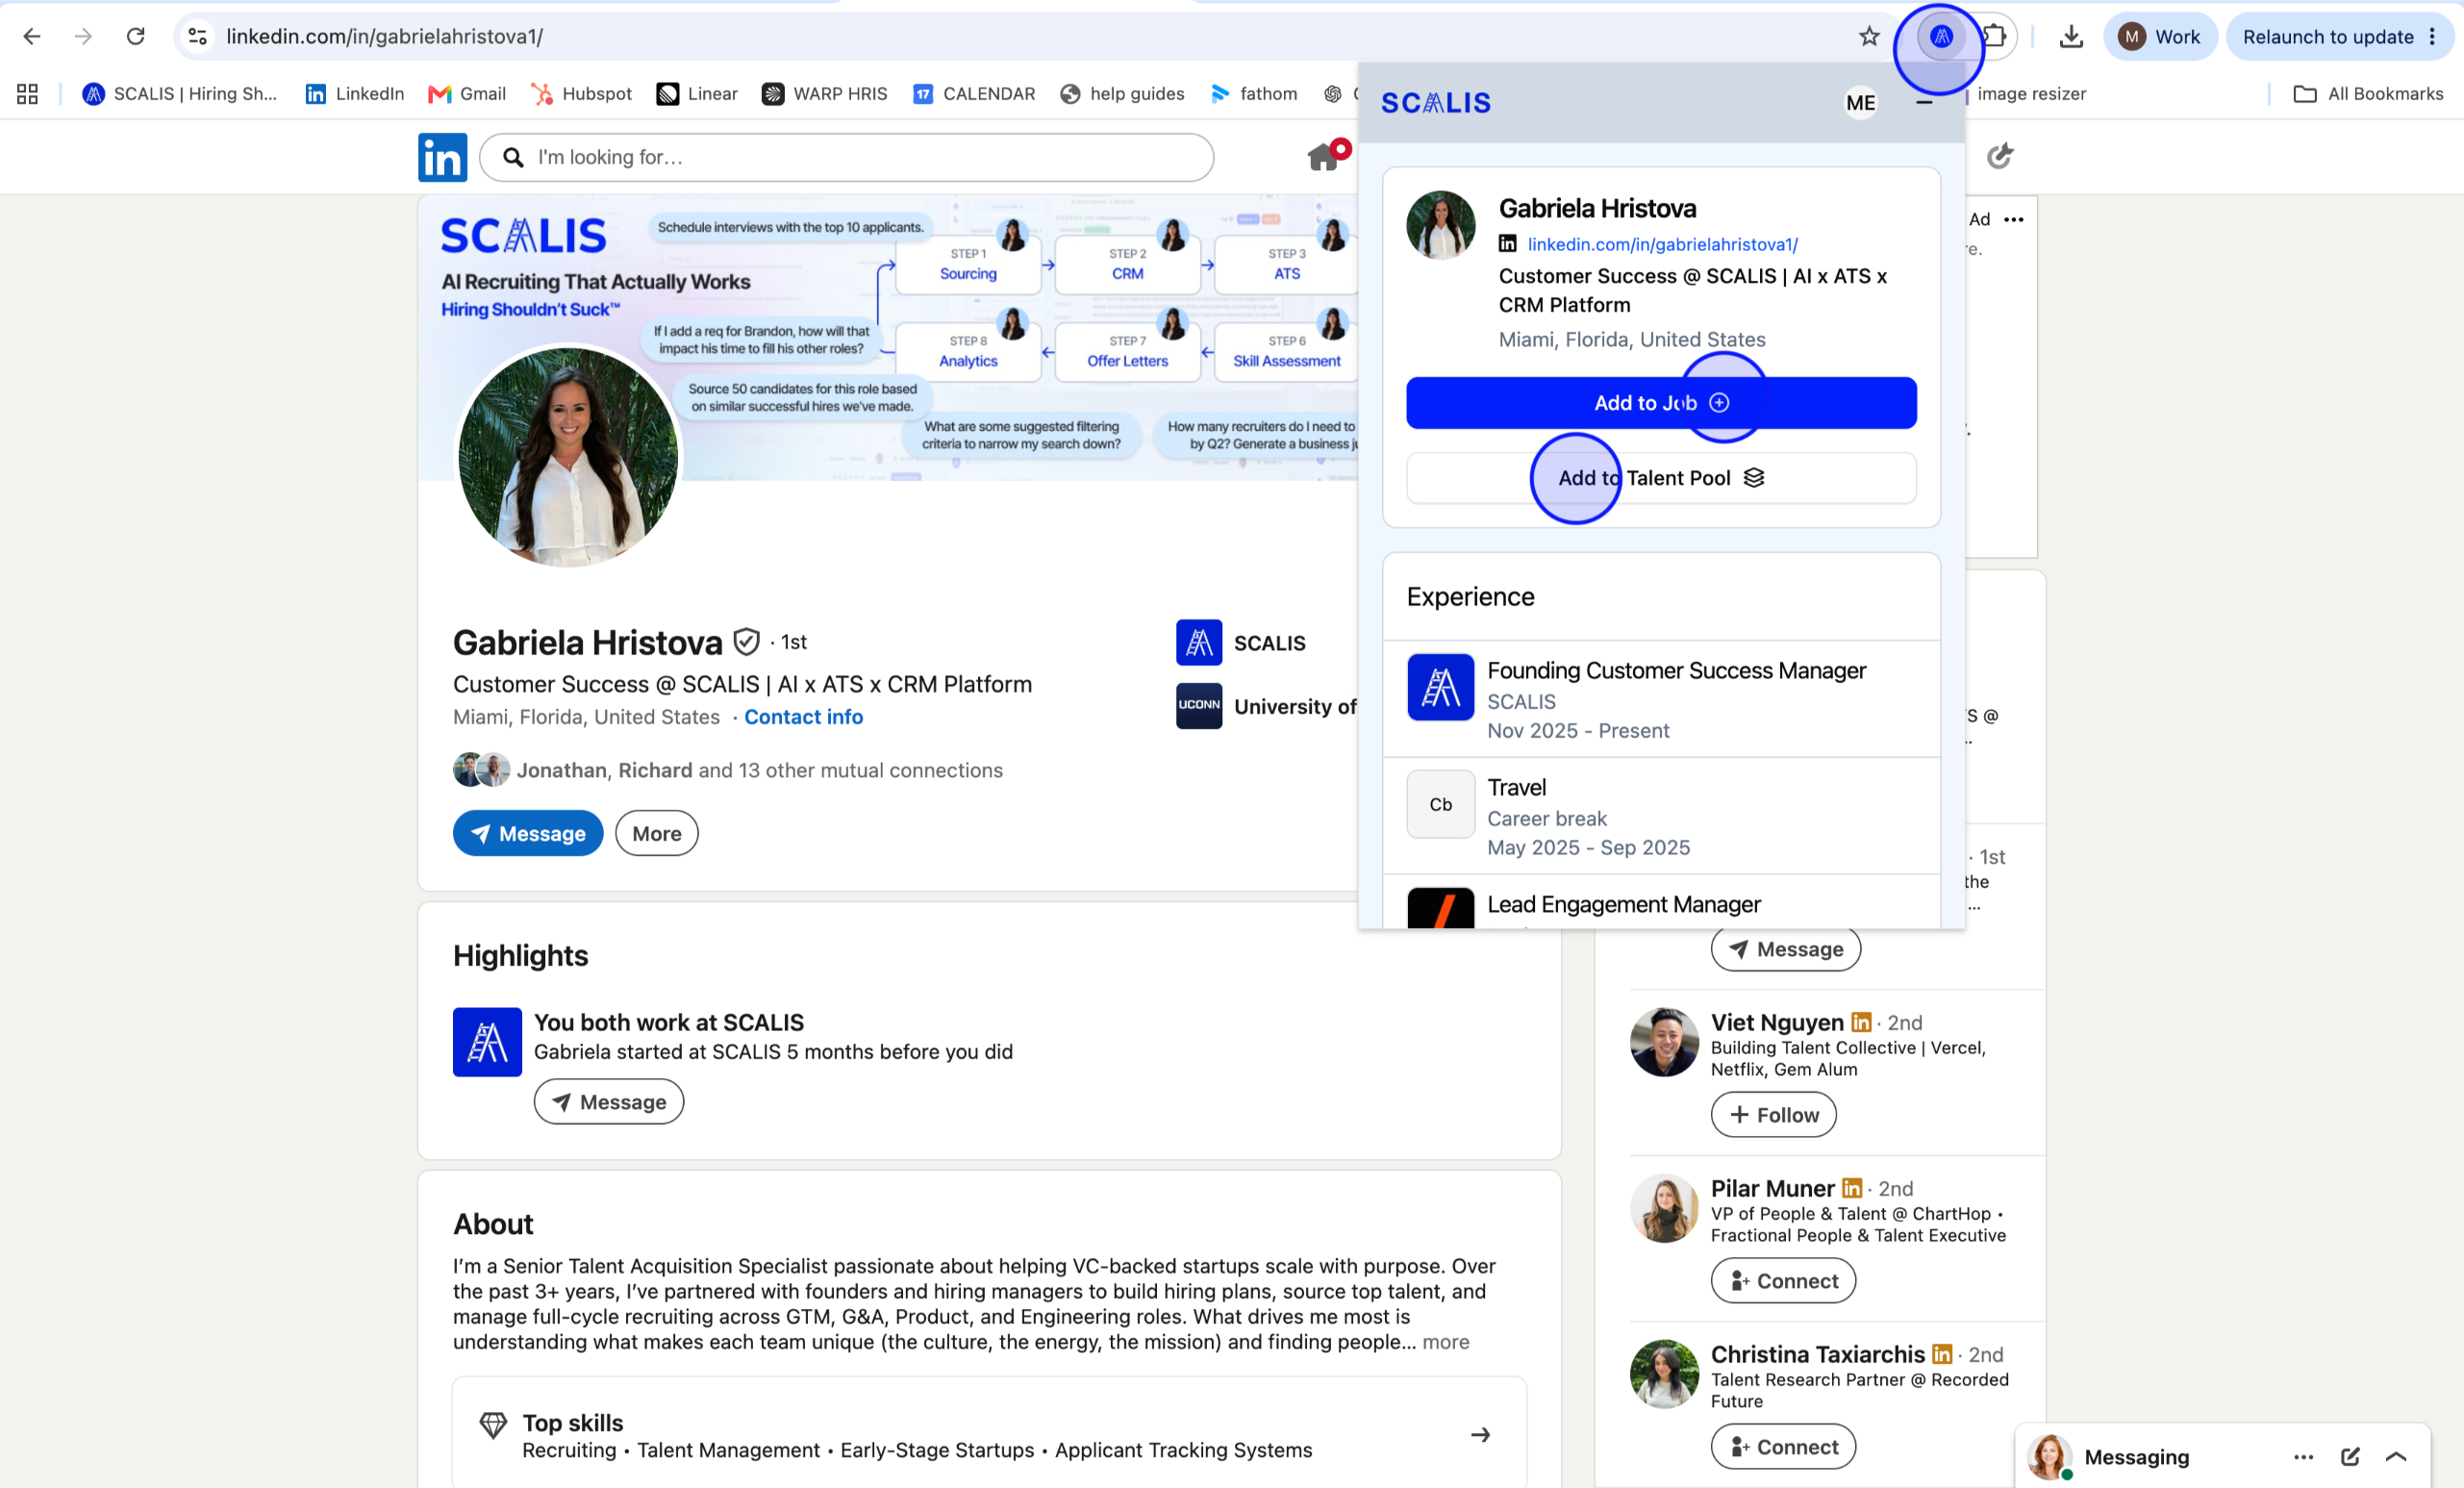Open the More button on profile
Viewport: 2464px width, 1488px height.
point(656,833)
